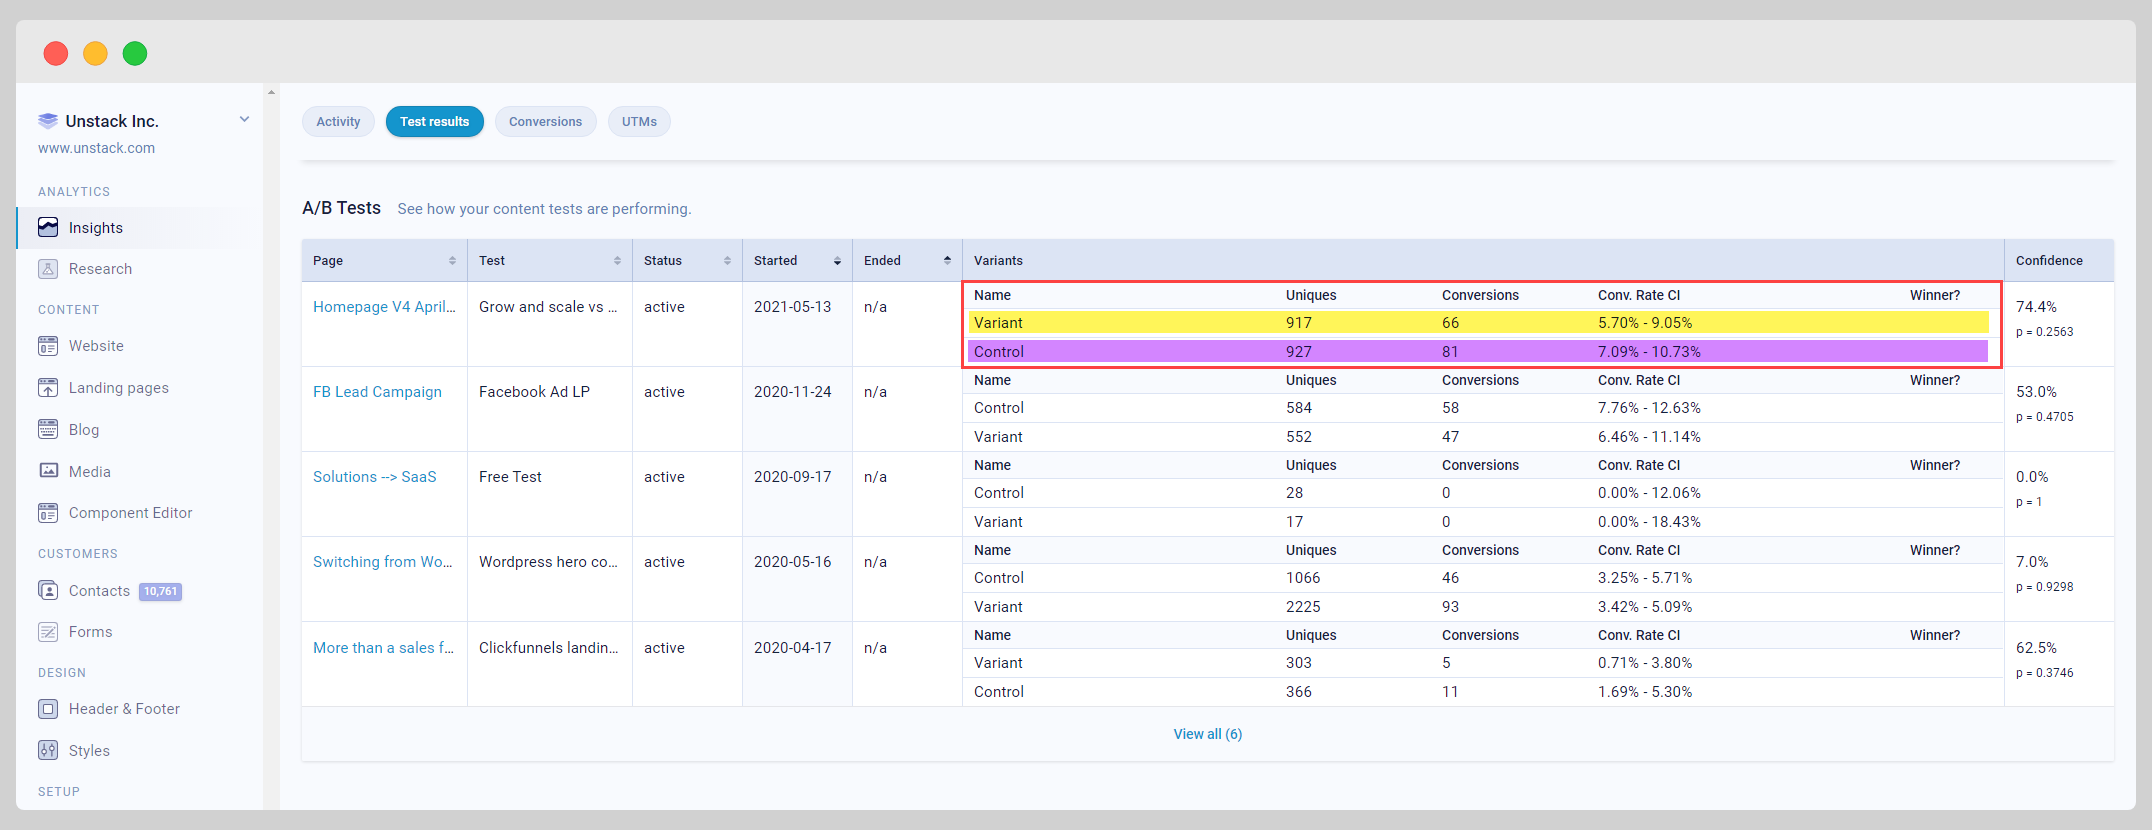
Task: Open Component Editor via its icon
Action: [48, 513]
